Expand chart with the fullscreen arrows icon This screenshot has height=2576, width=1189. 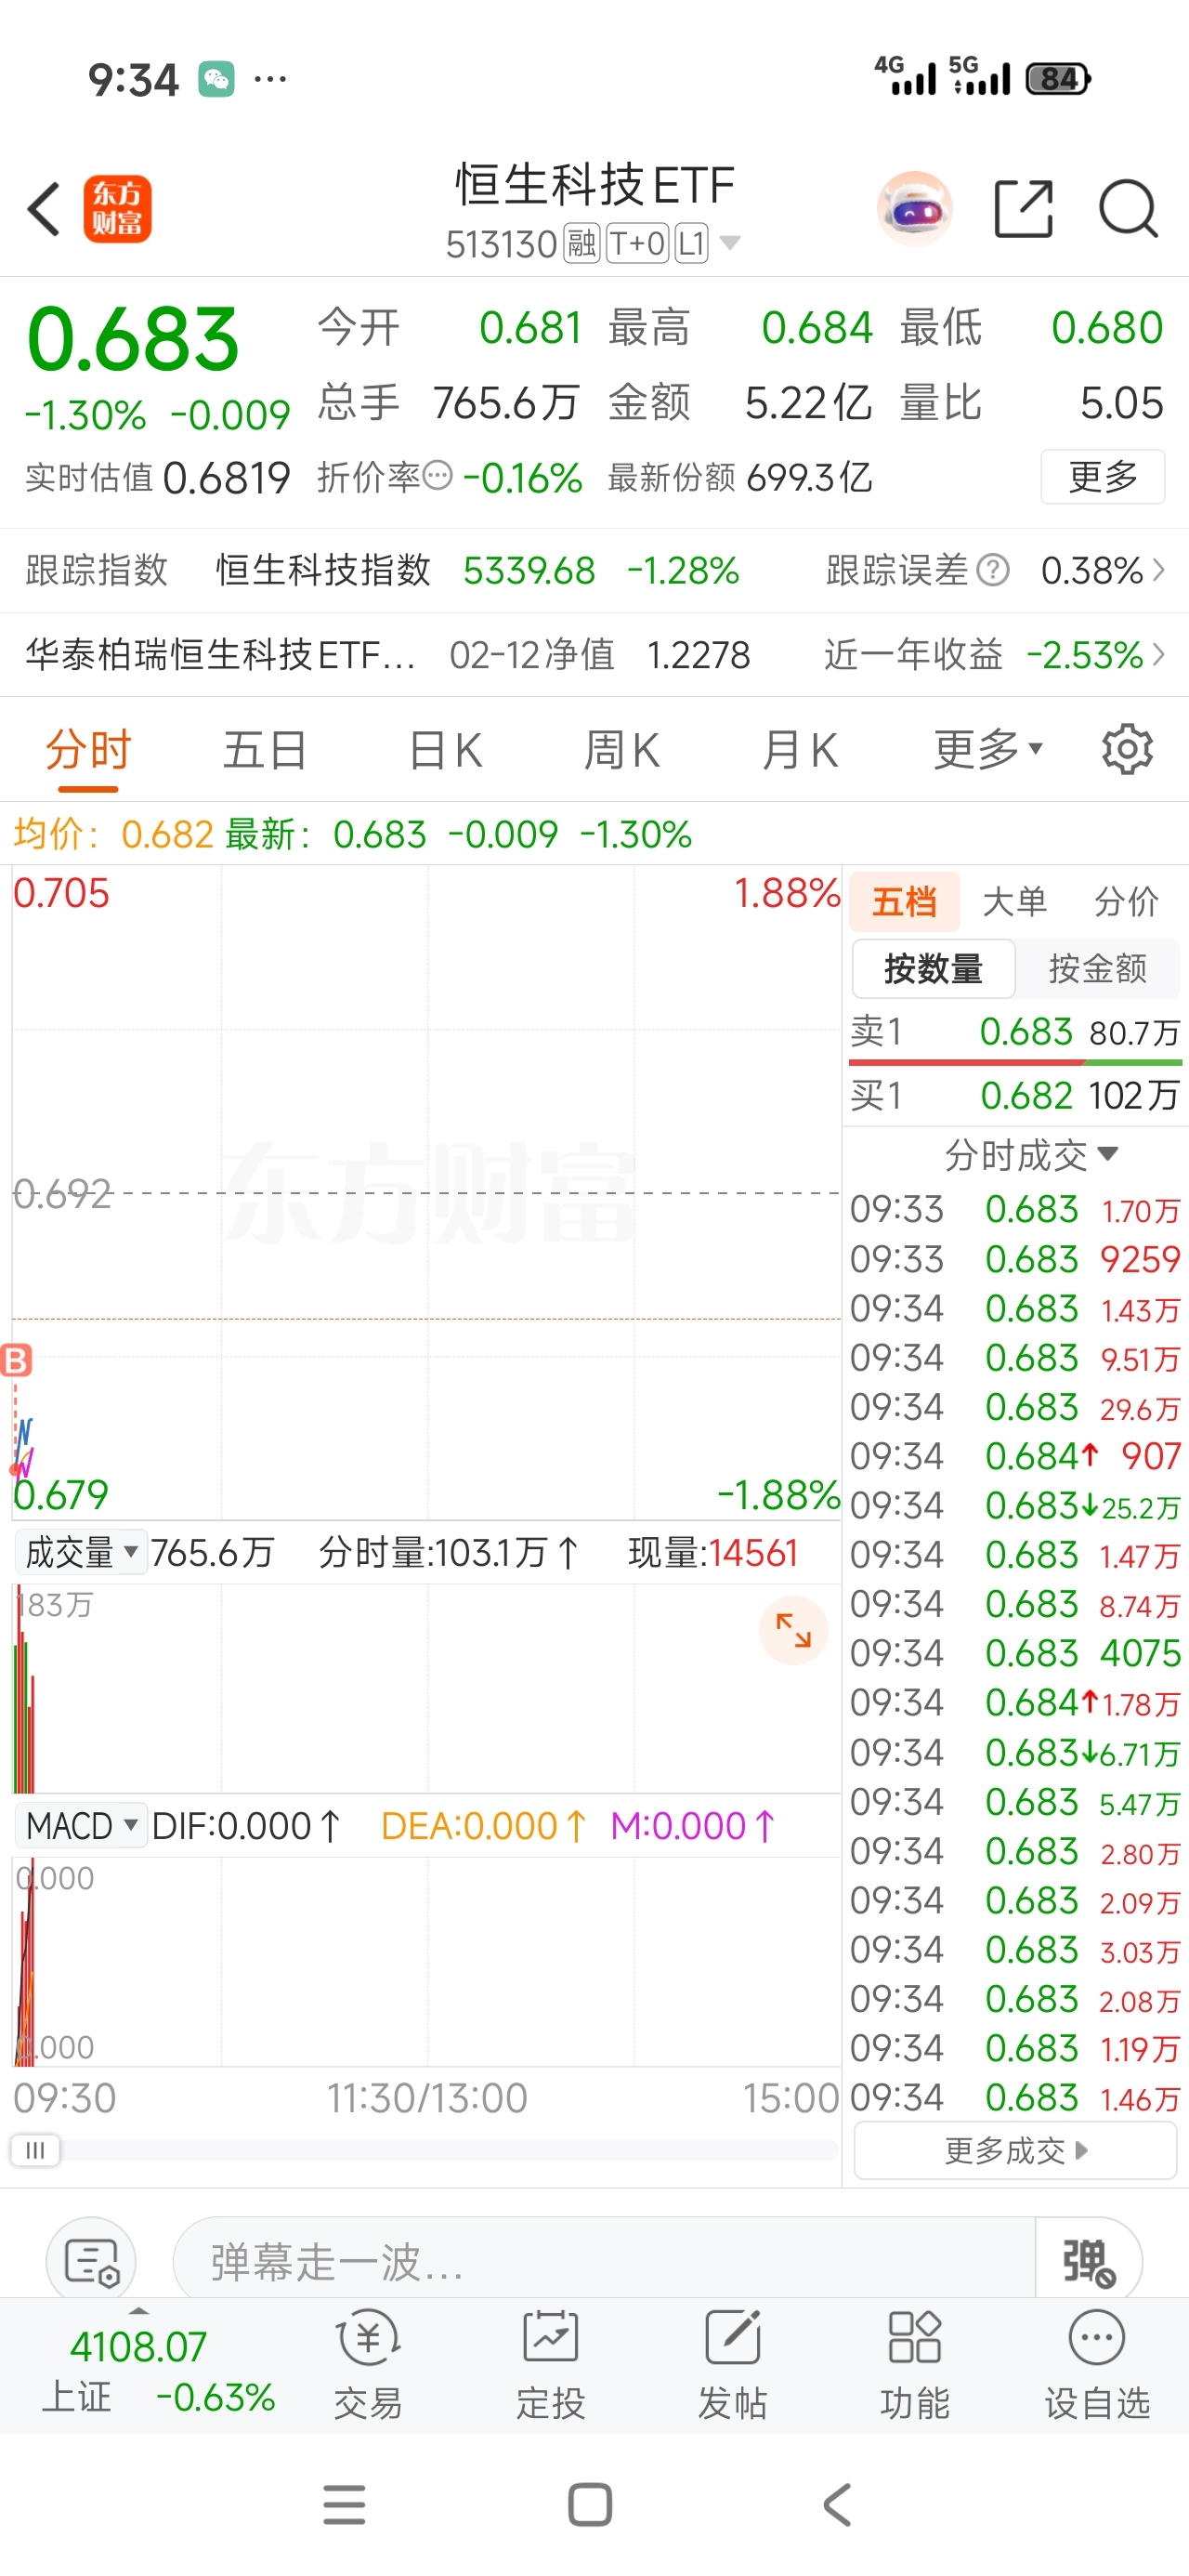793,1630
